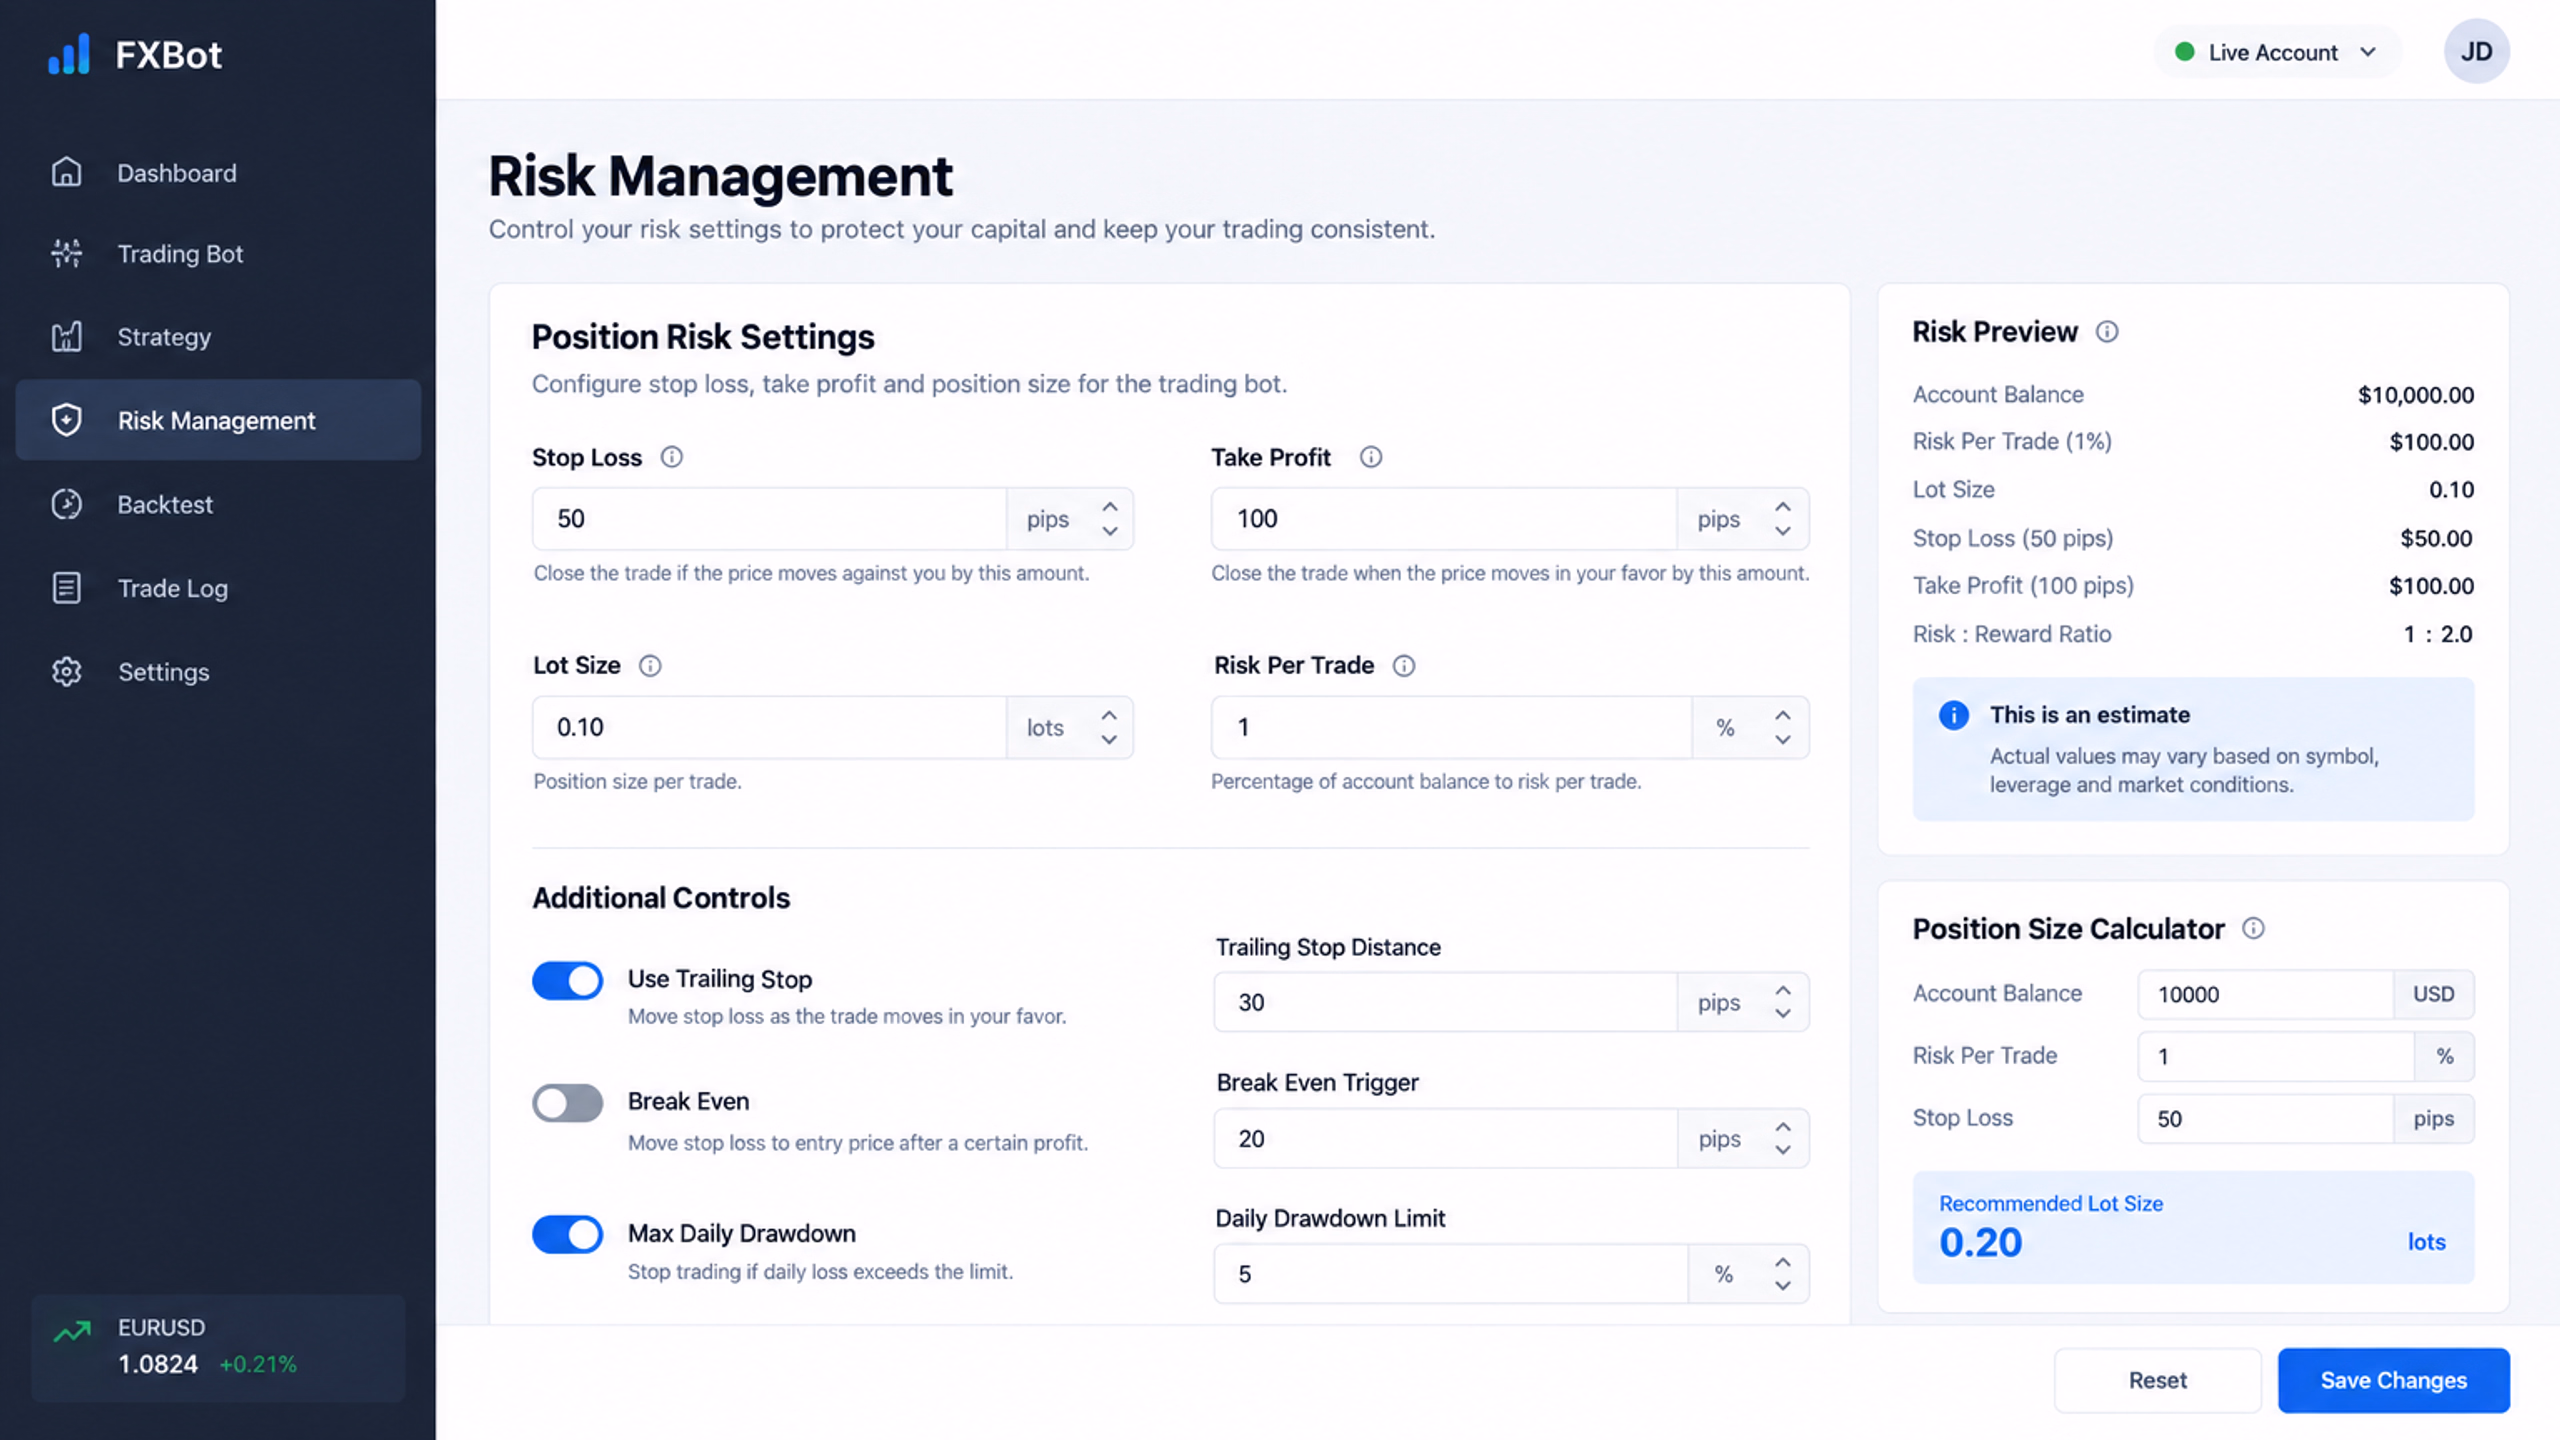
Task: Click calculator Account Balance input field
Action: click(x=2265, y=994)
